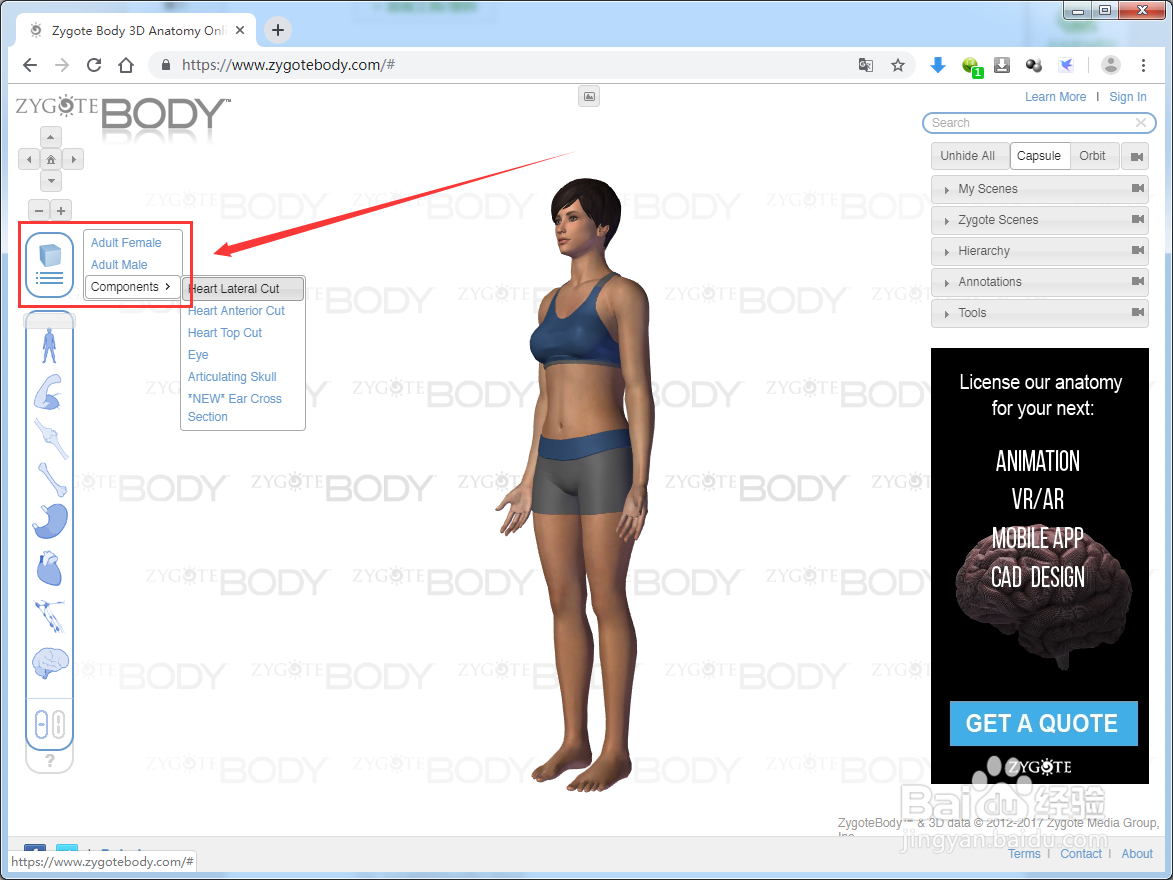Select the circulatory system heart icon
This screenshot has width=1173, height=880.
click(x=49, y=569)
